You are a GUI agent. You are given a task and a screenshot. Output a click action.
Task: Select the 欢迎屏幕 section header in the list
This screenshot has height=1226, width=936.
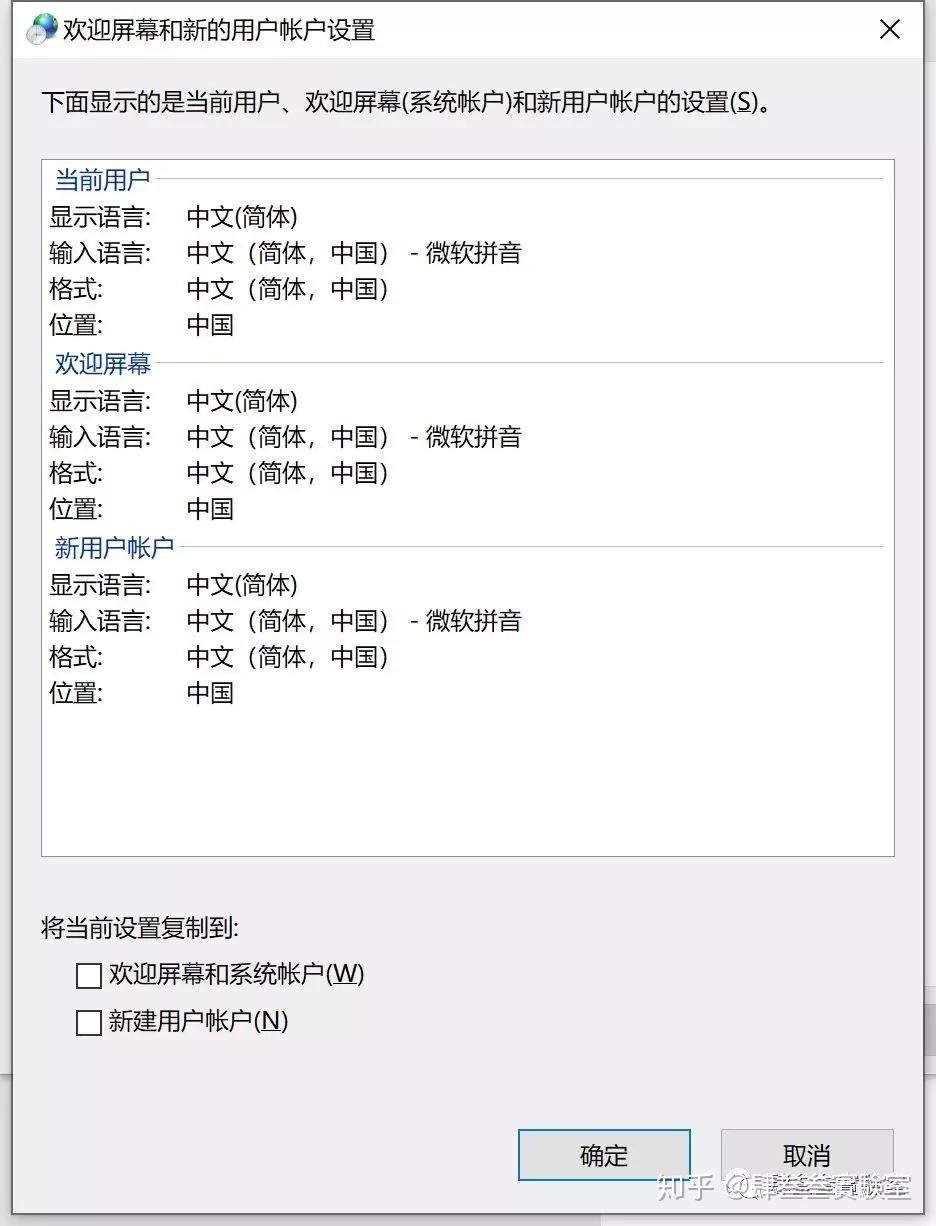pyautogui.click(x=102, y=364)
